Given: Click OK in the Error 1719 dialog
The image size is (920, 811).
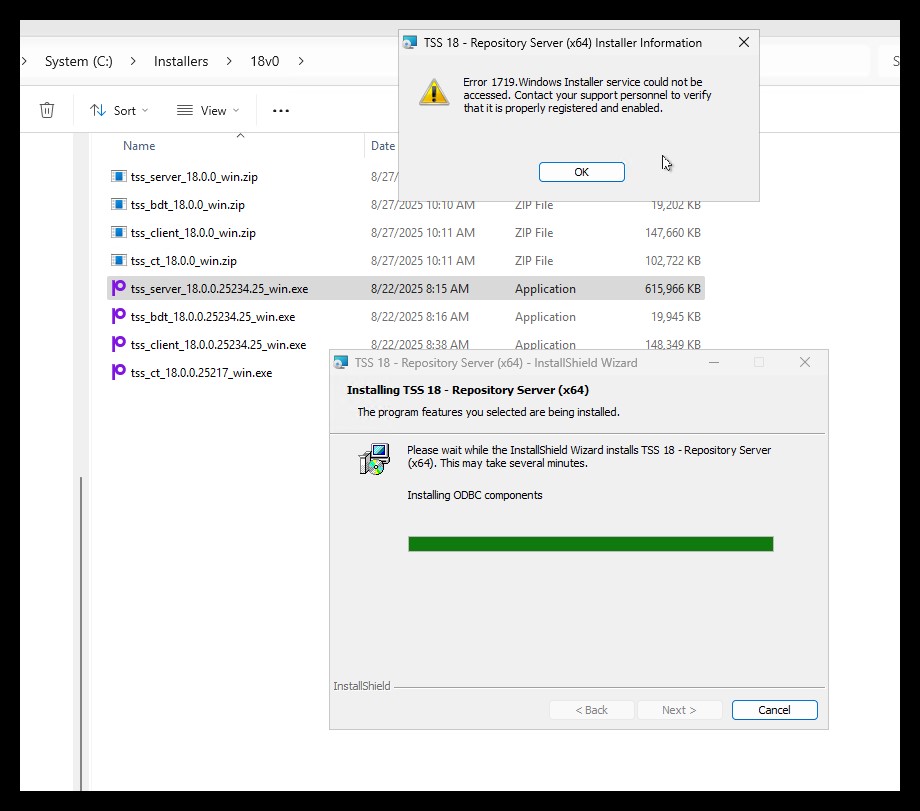Looking at the screenshot, I should pyautogui.click(x=581, y=172).
